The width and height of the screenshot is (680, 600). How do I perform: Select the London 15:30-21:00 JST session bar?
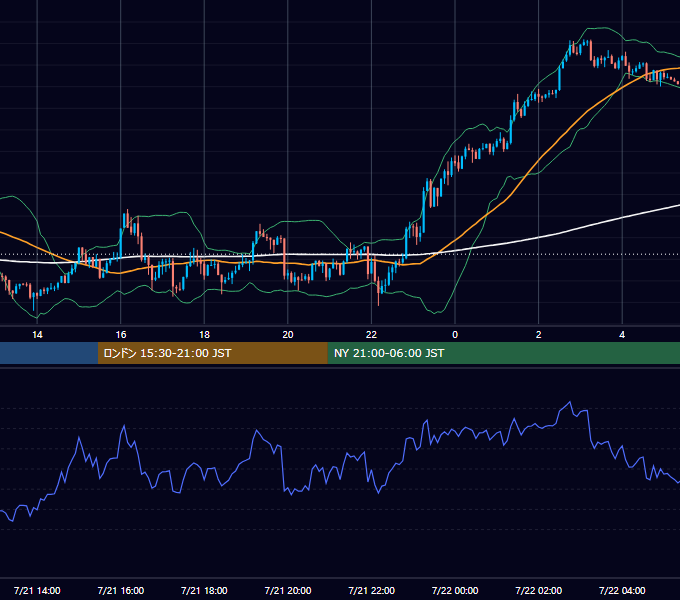click(212, 353)
